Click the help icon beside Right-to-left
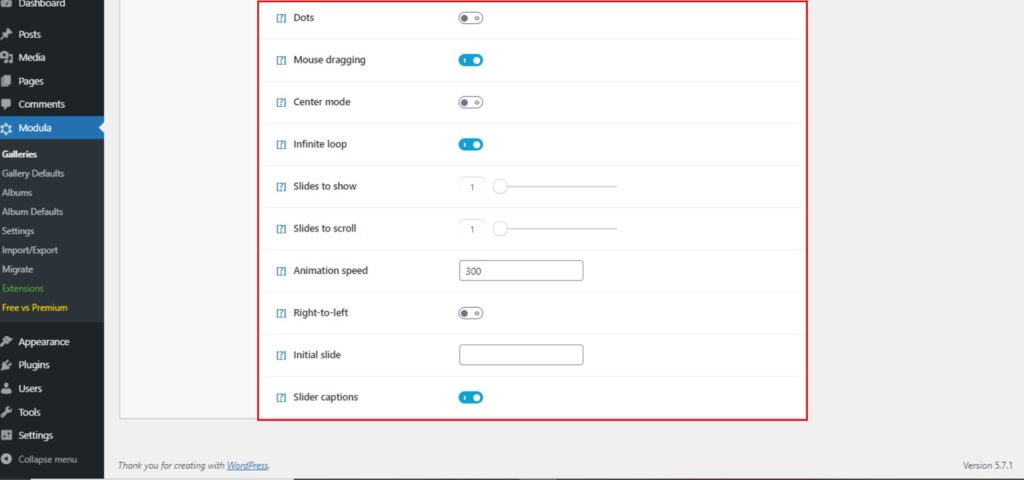The height and width of the screenshot is (480, 1024). [x=281, y=313]
